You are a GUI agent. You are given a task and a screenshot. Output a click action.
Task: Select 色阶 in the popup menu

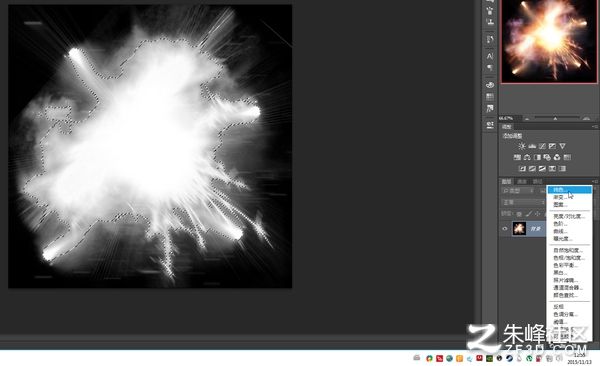(561, 224)
